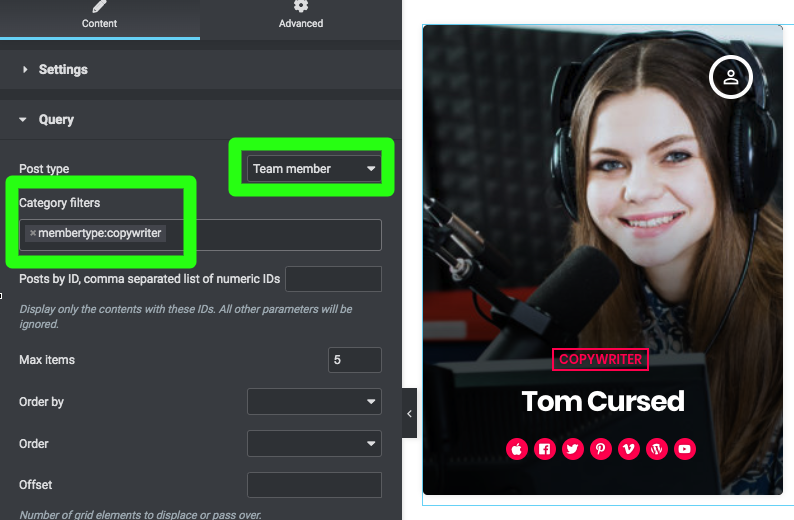Click the Facebook social icon

(544, 449)
